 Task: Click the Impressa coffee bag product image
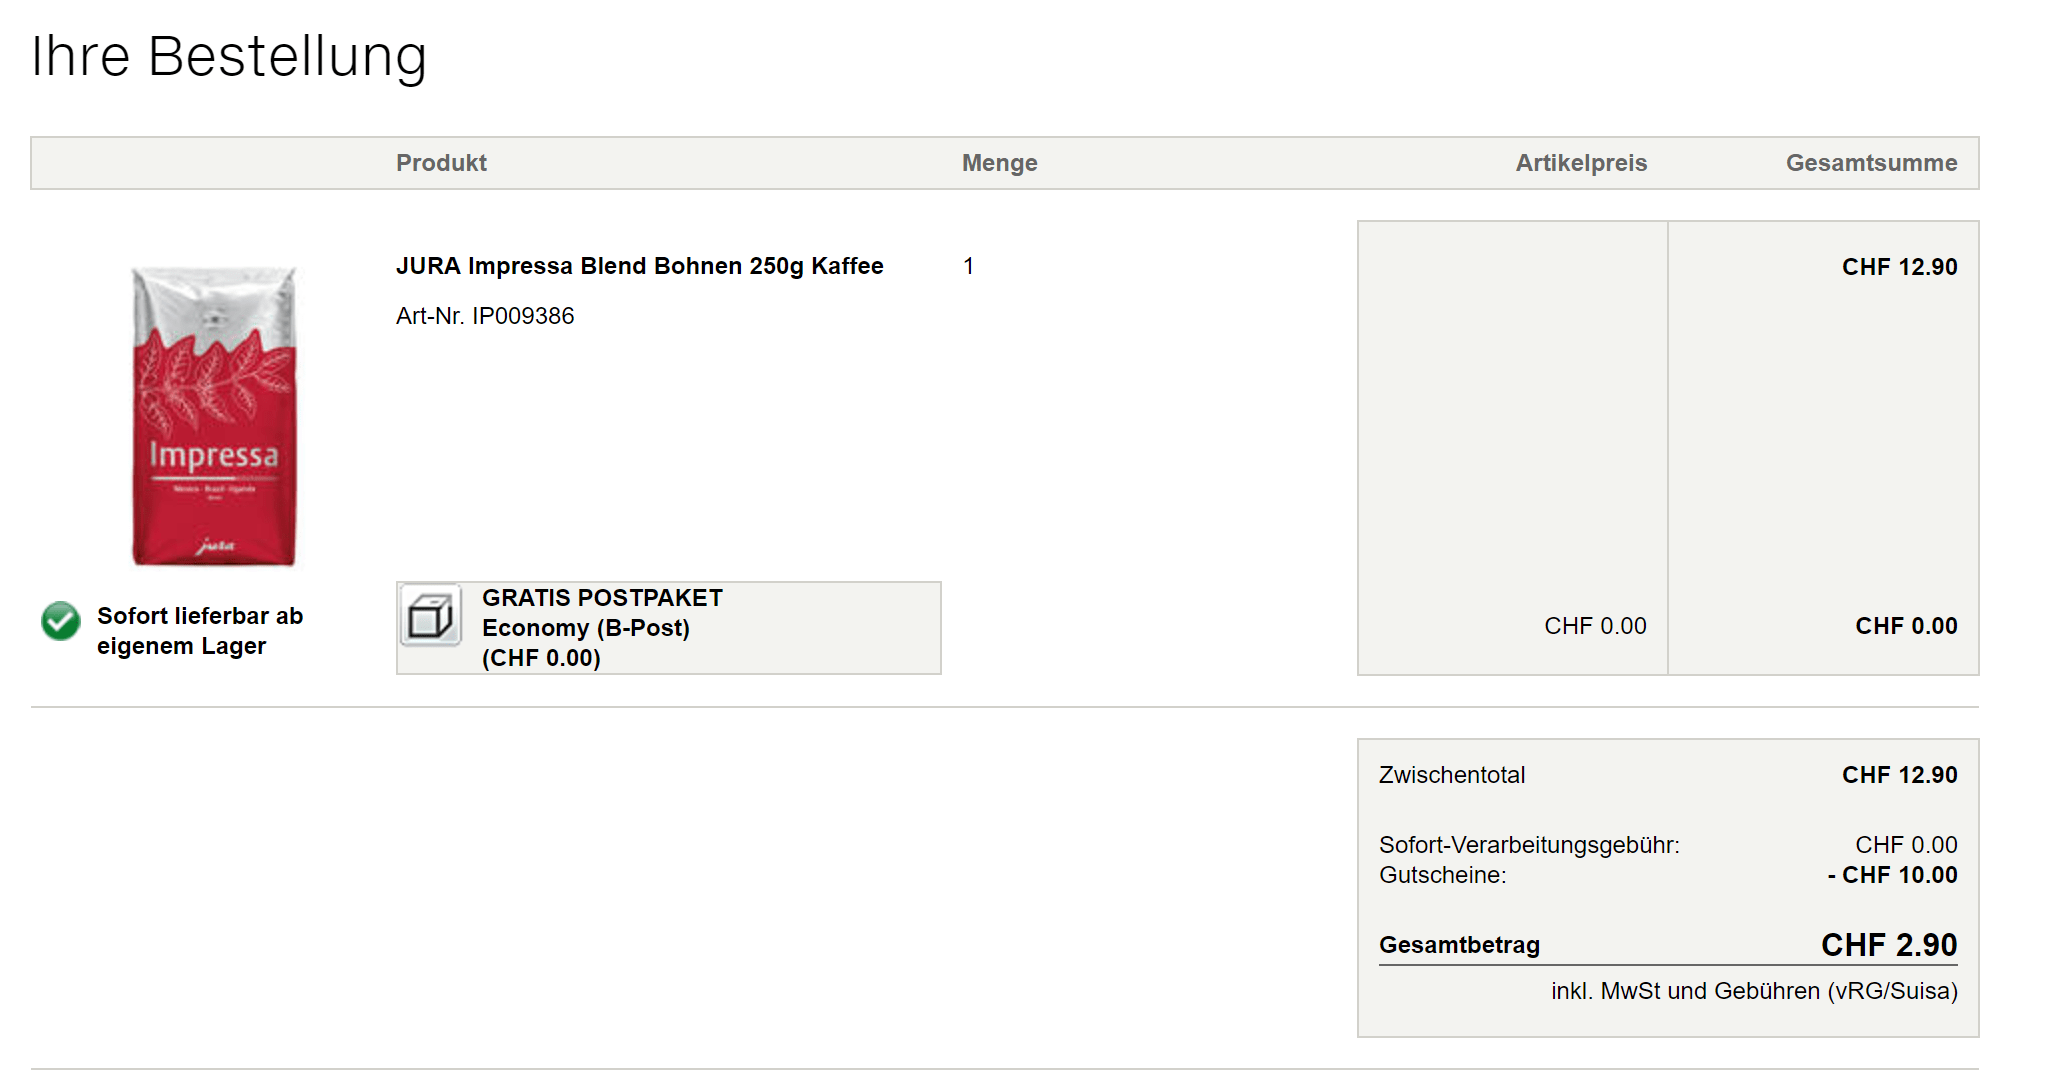point(214,416)
